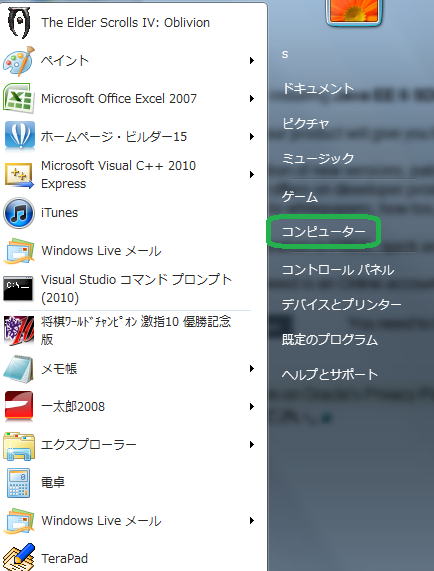Launch Visual Studio command prompt icon
The image size is (434, 571).
pos(18,288)
